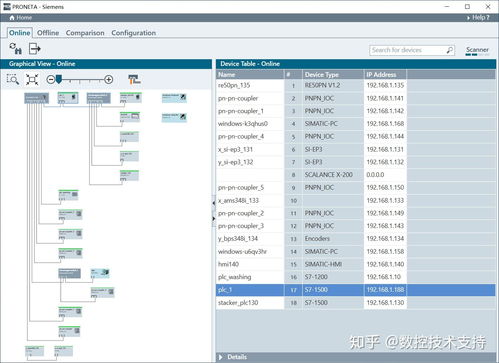Click the Home icon in header

12,18
